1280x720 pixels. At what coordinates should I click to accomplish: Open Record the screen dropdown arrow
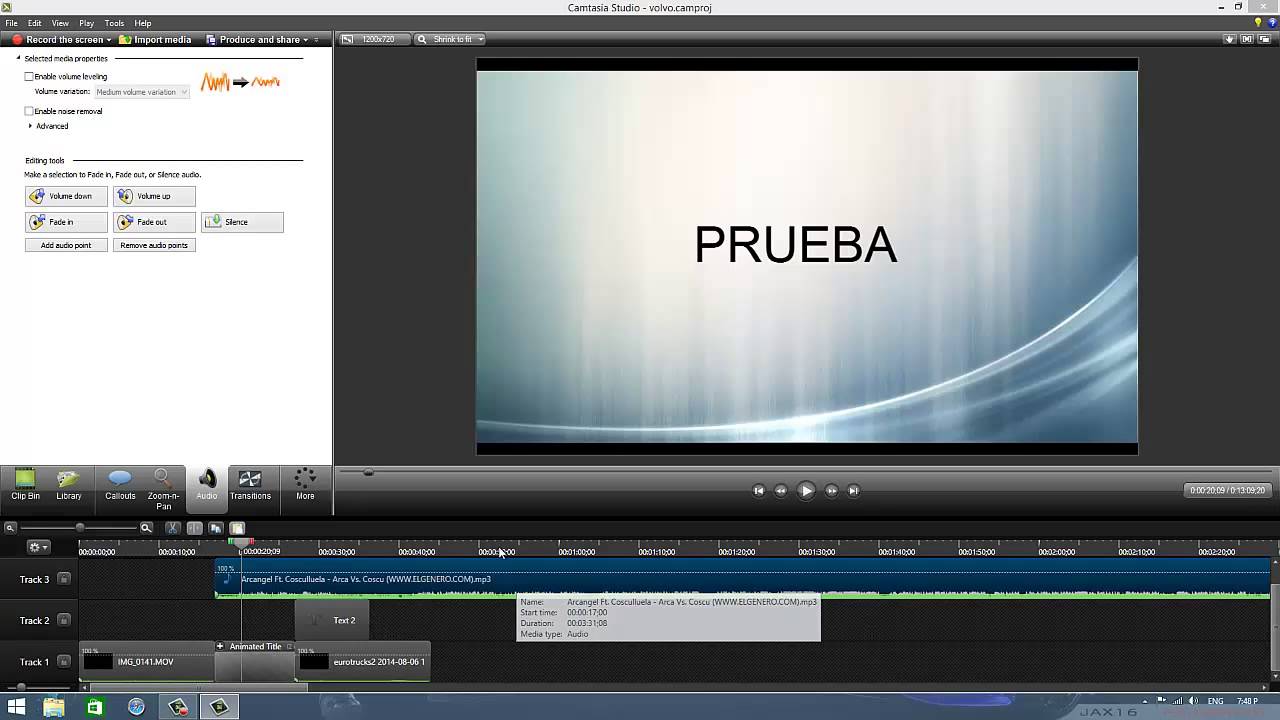coord(109,40)
